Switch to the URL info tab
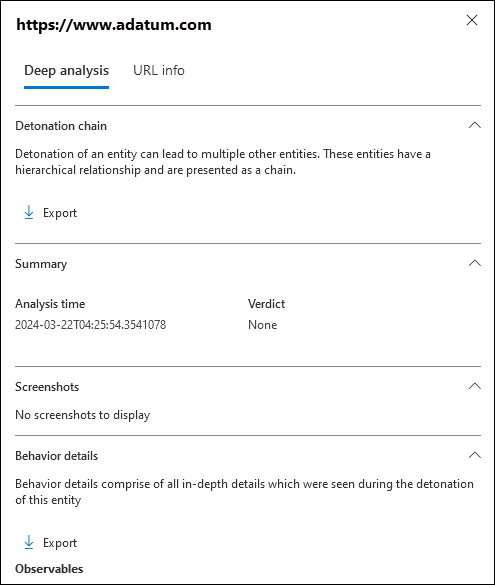 click(x=159, y=71)
